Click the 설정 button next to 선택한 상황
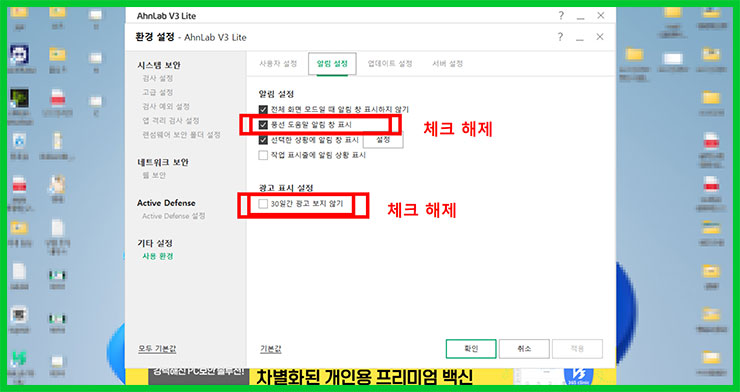 383,140
